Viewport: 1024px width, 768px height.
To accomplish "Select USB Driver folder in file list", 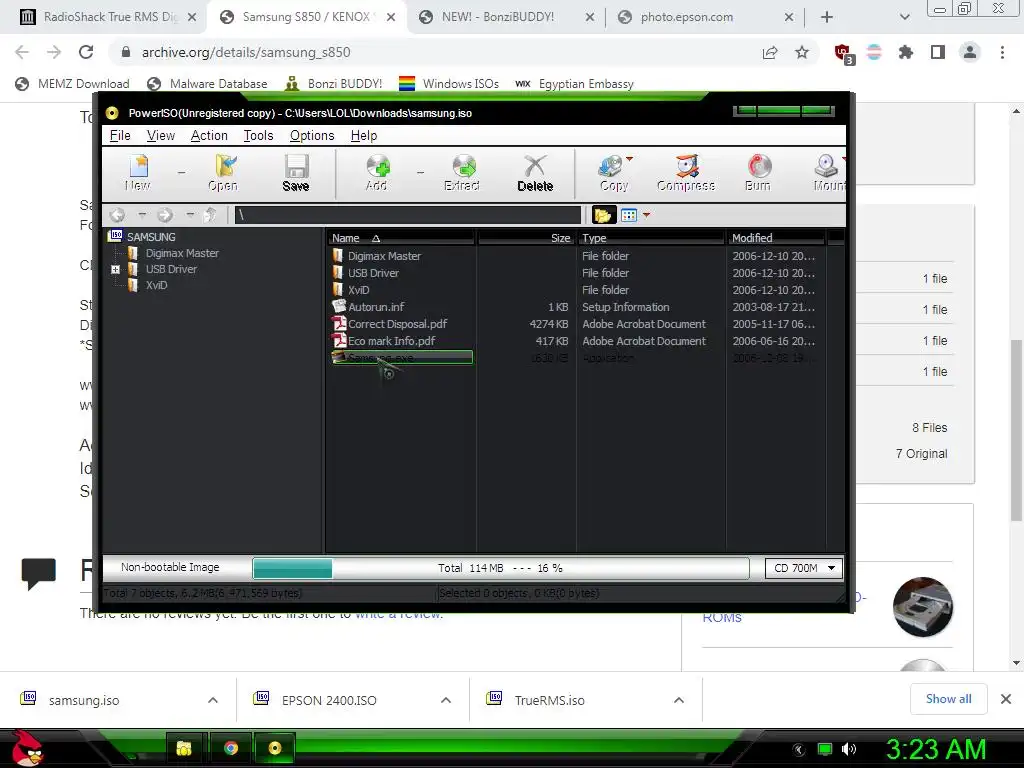I will [373, 273].
